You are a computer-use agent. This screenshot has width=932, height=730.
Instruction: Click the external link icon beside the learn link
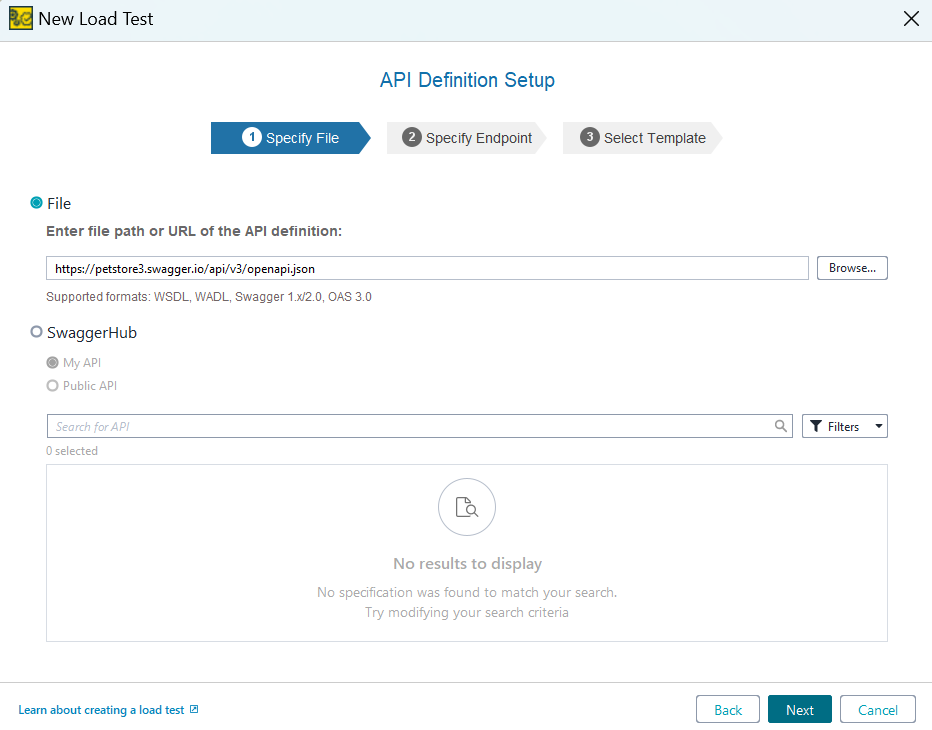coord(195,709)
